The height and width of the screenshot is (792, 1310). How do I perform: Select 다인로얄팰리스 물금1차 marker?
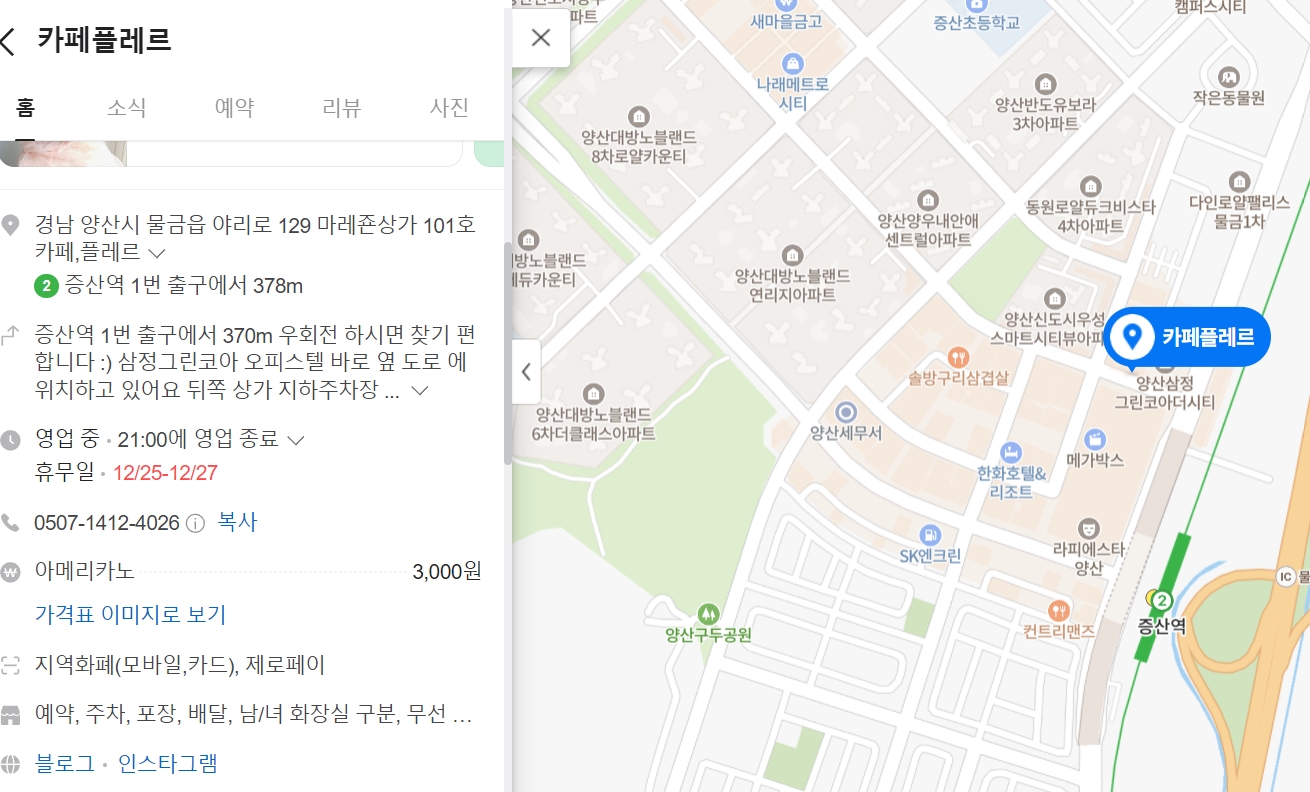(x=1240, y=181)
